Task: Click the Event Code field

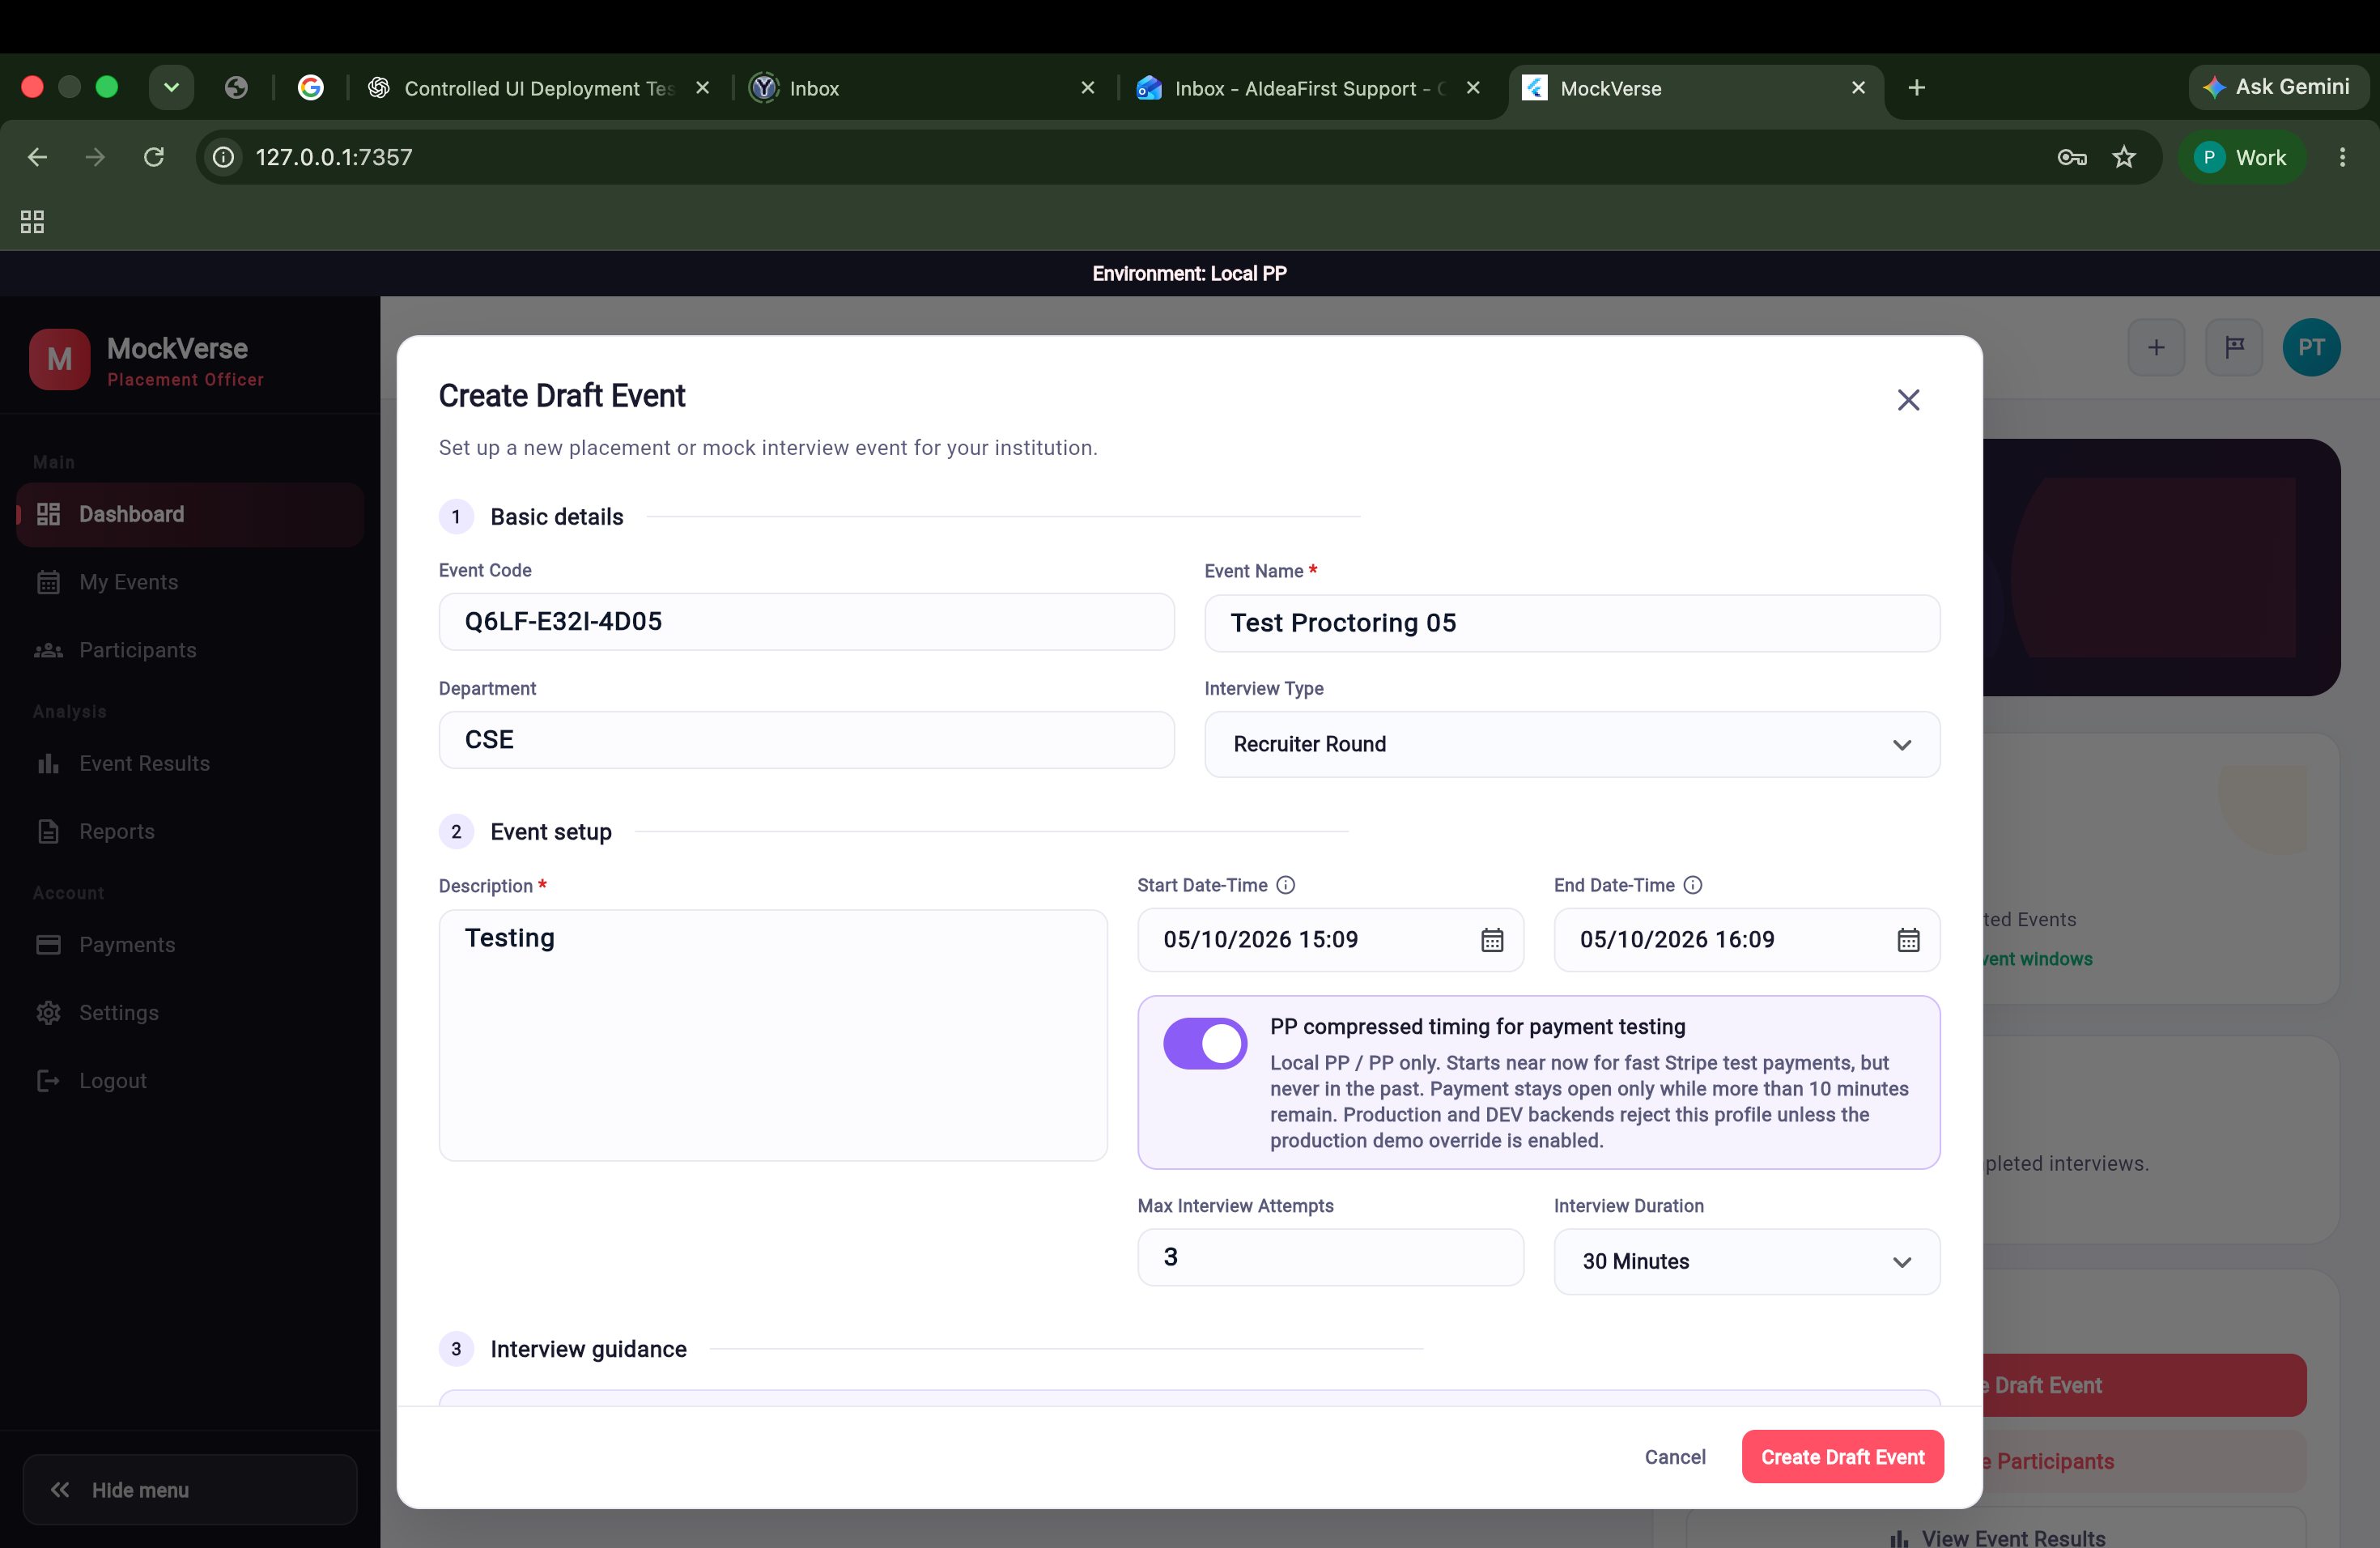Action: [806, 622]
